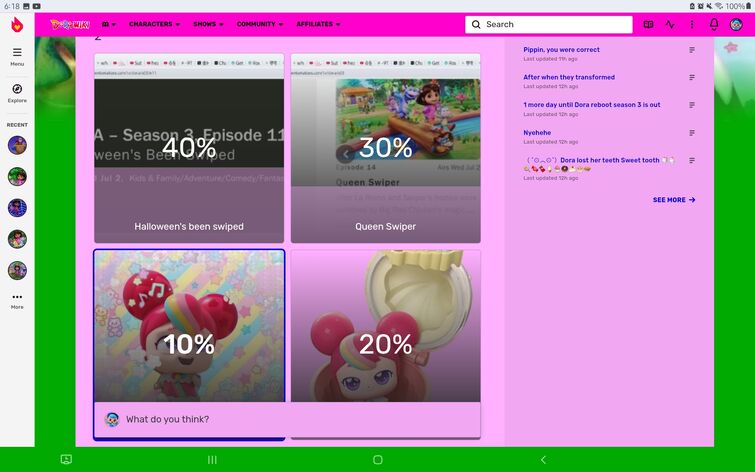Select the 10% poll image option
755x472 pixels.
pyautogui.click(x=189, y=326)
